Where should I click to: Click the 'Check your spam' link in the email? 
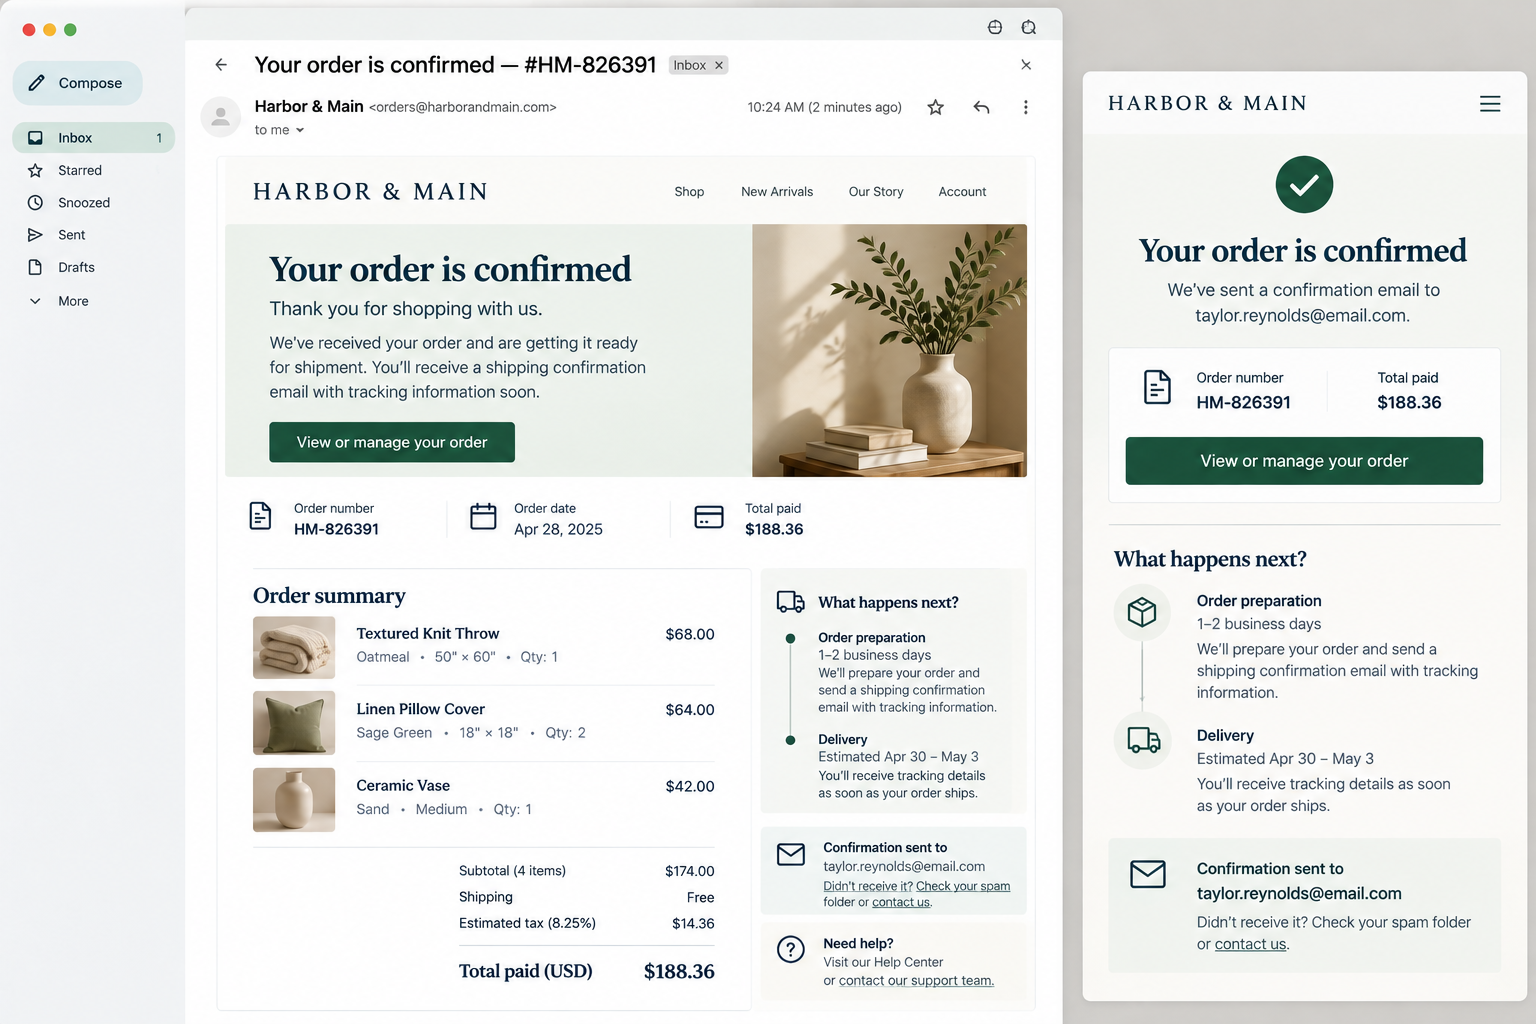point(963,886)
